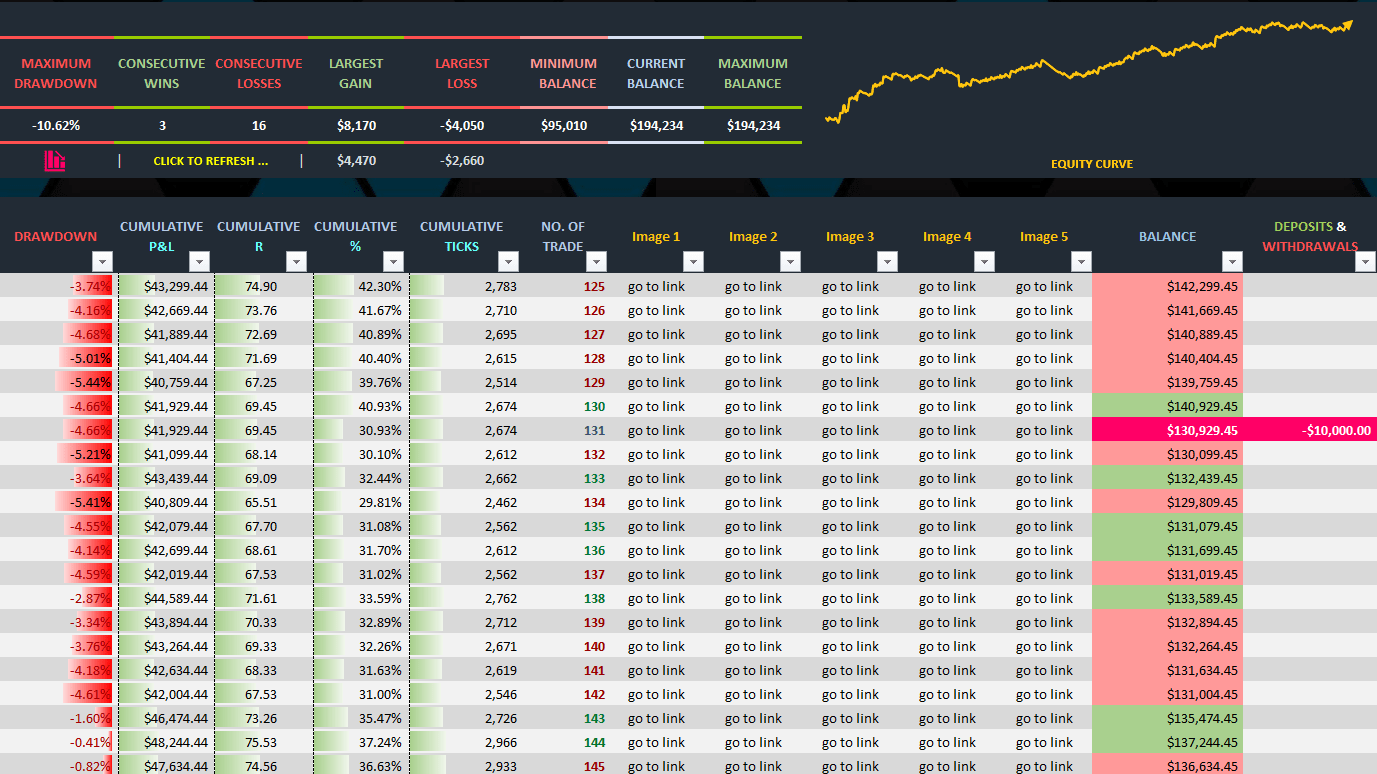Open the filter icon on Image 5 column
This screenshot has height=774, width=1377.
coord(1081,261)
